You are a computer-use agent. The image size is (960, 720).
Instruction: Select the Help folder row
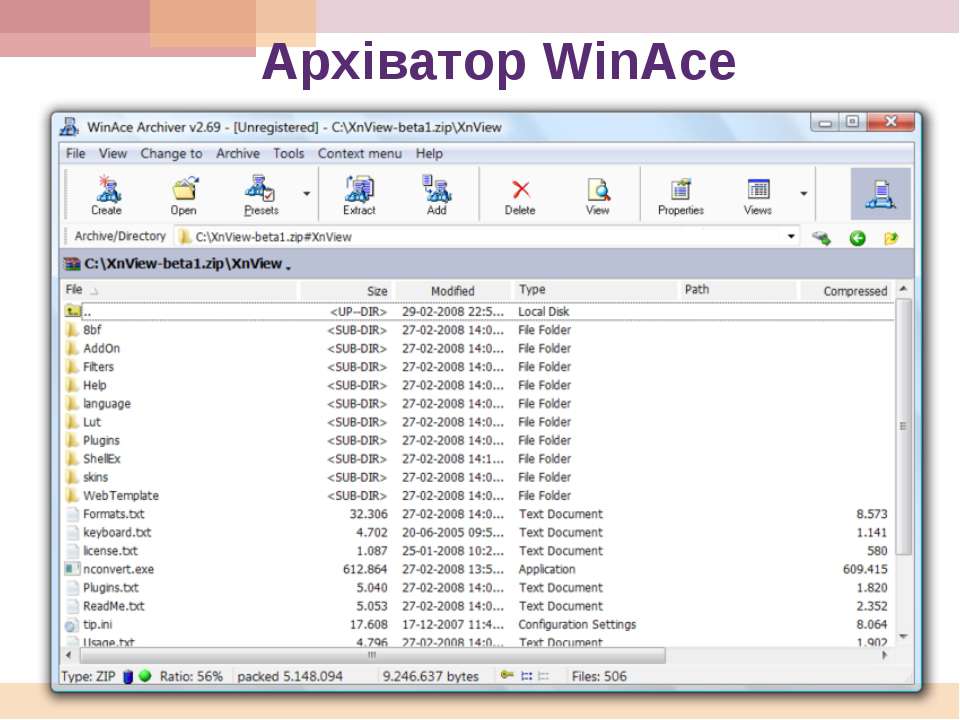[x=479, y=385]
